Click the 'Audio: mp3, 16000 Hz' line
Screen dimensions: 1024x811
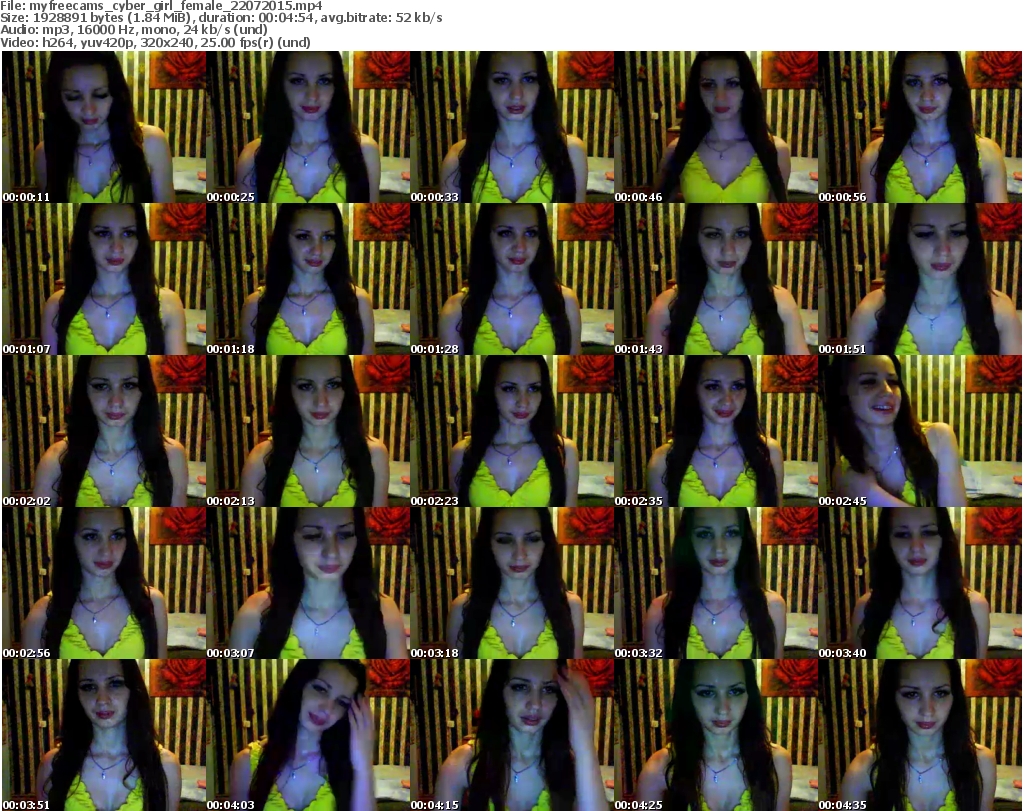tap(134, 30)
